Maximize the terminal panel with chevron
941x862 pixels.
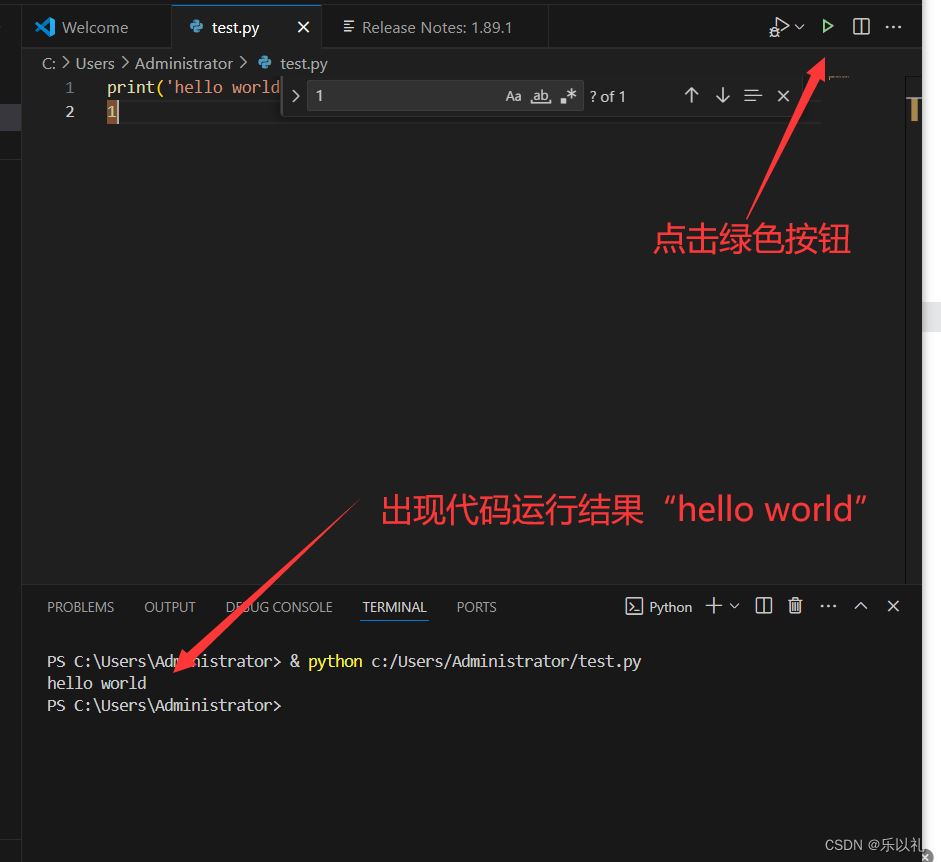pyautogui.click(x=860, y=605)
